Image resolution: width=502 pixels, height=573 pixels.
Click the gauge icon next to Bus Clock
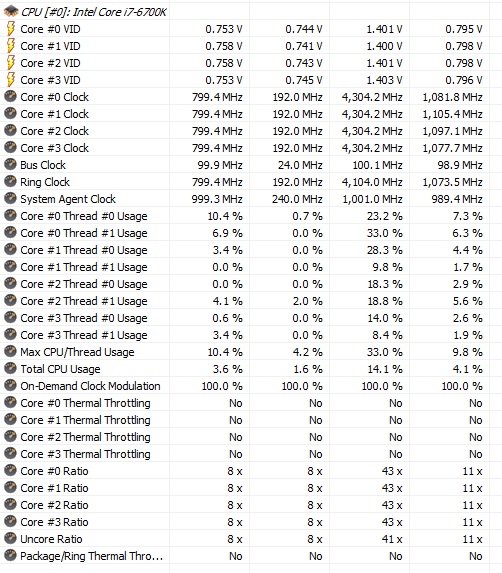point(10,164)
